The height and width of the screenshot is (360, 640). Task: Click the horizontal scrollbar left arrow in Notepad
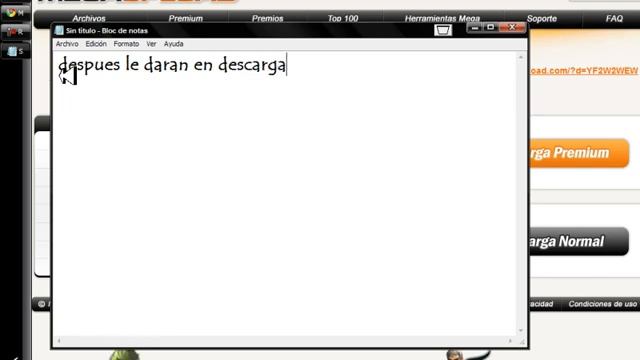[59, 341]
